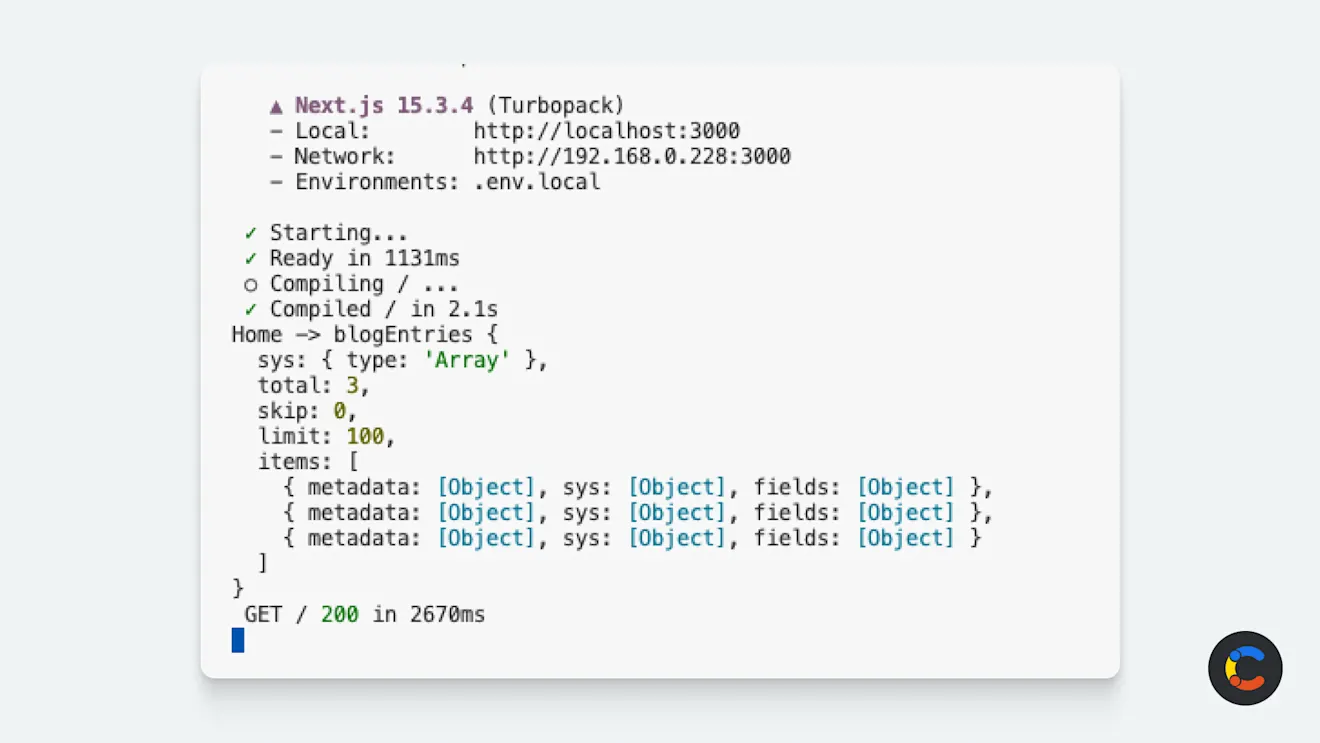Viewport: 1320px width, 743px height.
Task: Click the "Home -> blogEntries {" log line
Action: point(365,334)
